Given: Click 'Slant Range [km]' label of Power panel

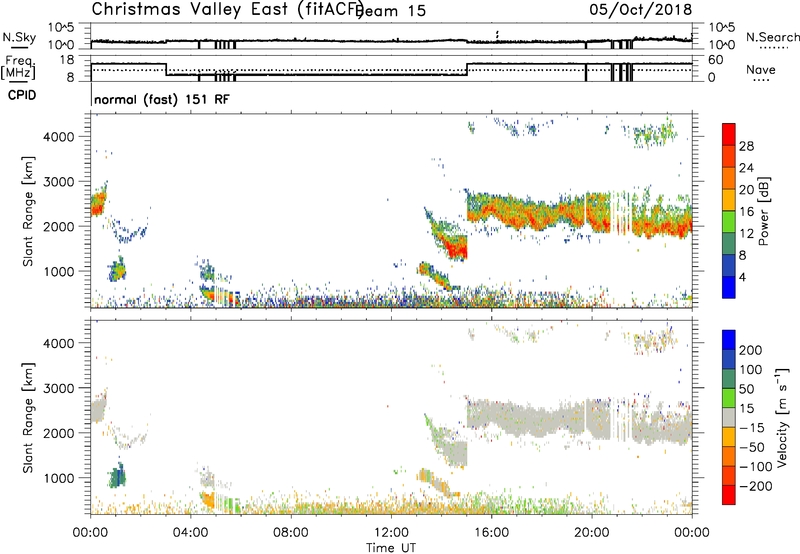Looking at the screenshot, I should (x=28, y=211).
